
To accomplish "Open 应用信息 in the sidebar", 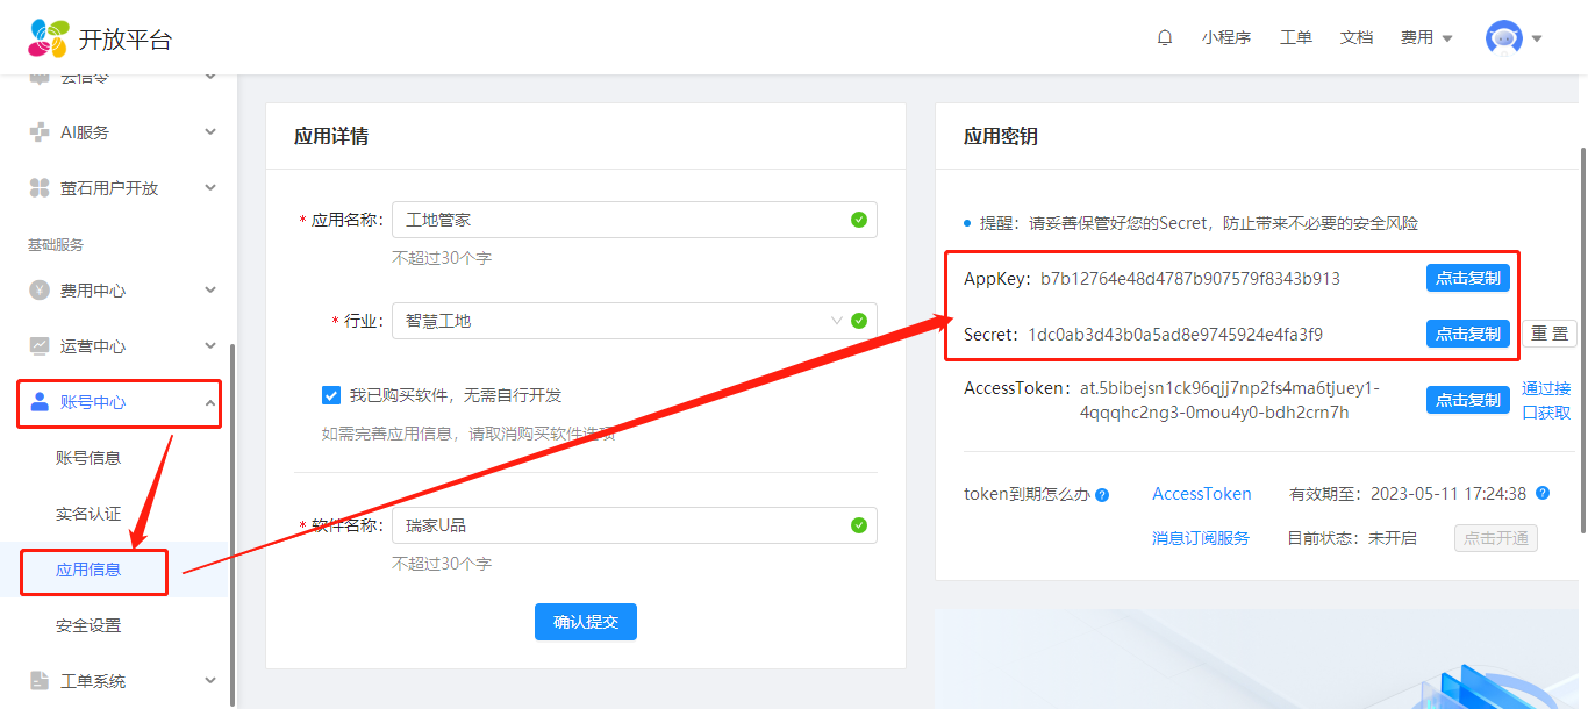I will 88,570.
